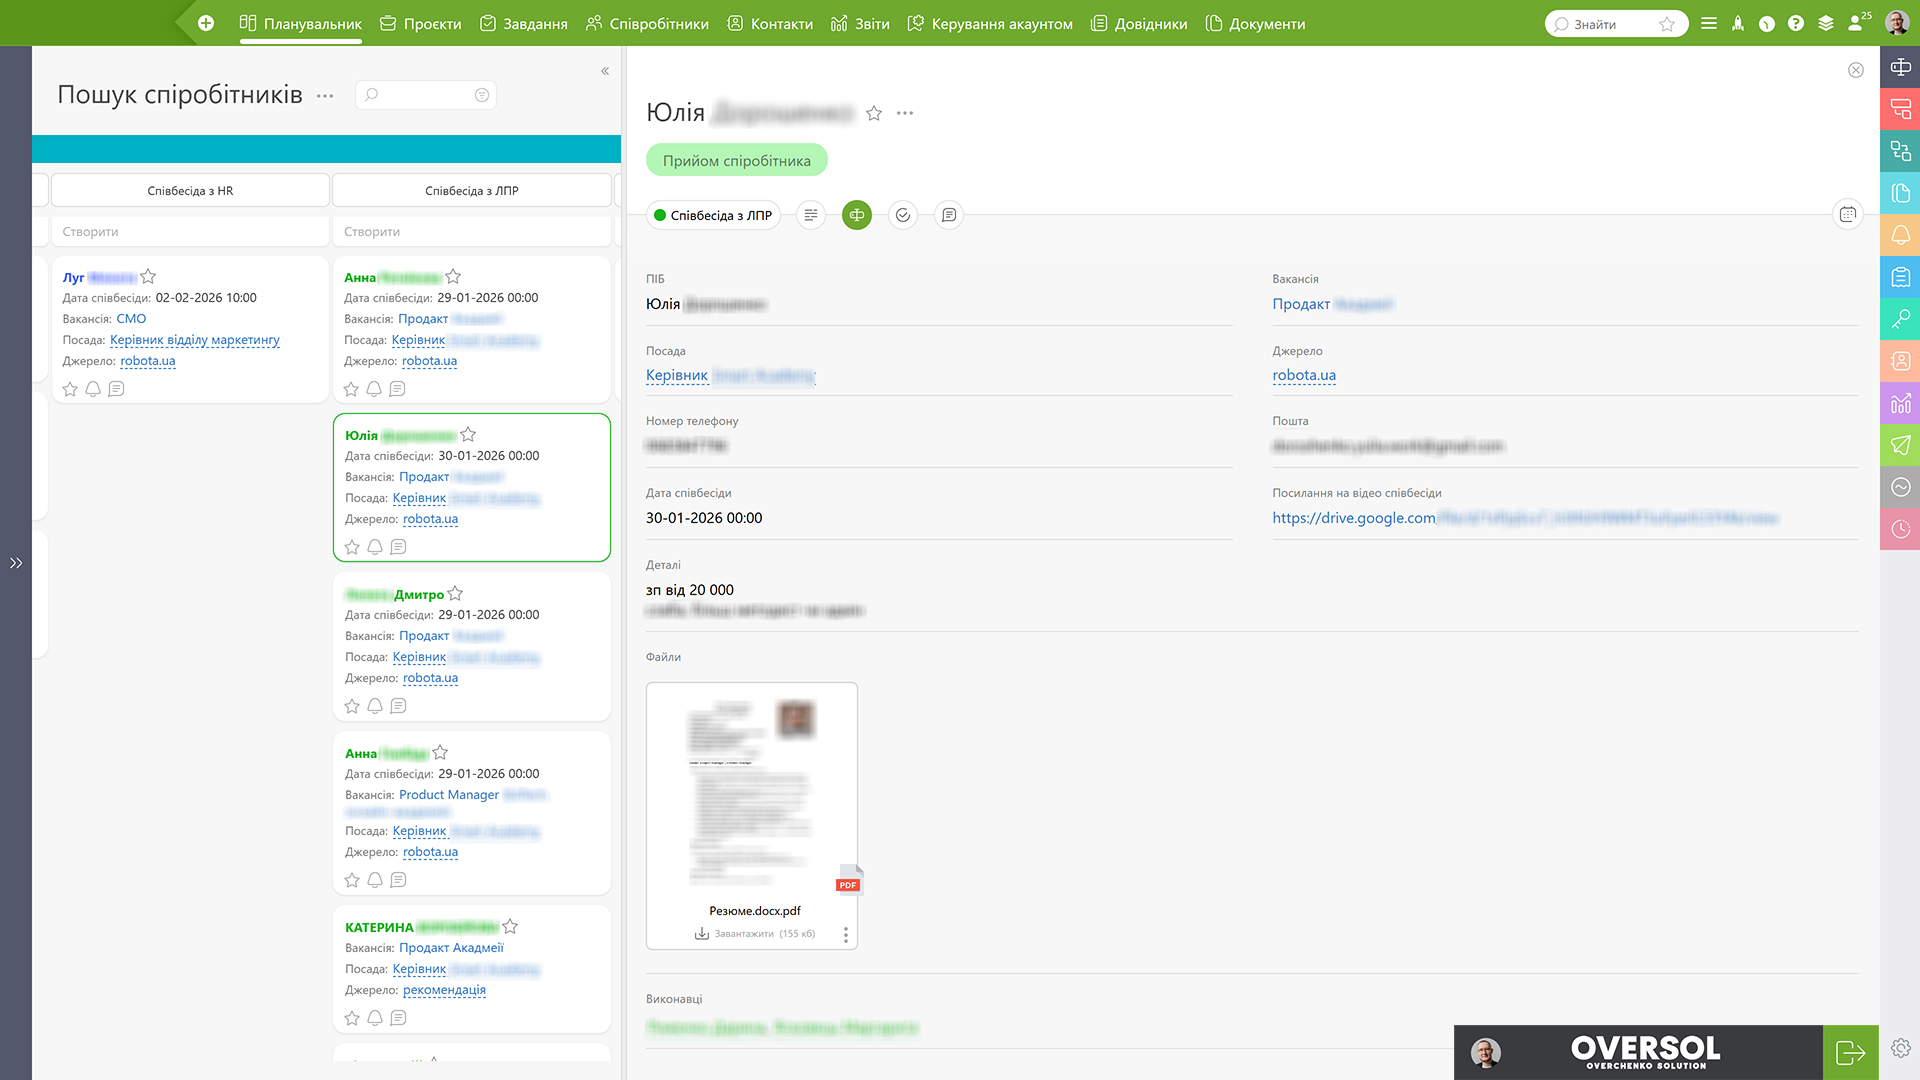1920x1080 pixels.
Task: Toggle bottom star on Дмитро card
Action: (352, 706)
